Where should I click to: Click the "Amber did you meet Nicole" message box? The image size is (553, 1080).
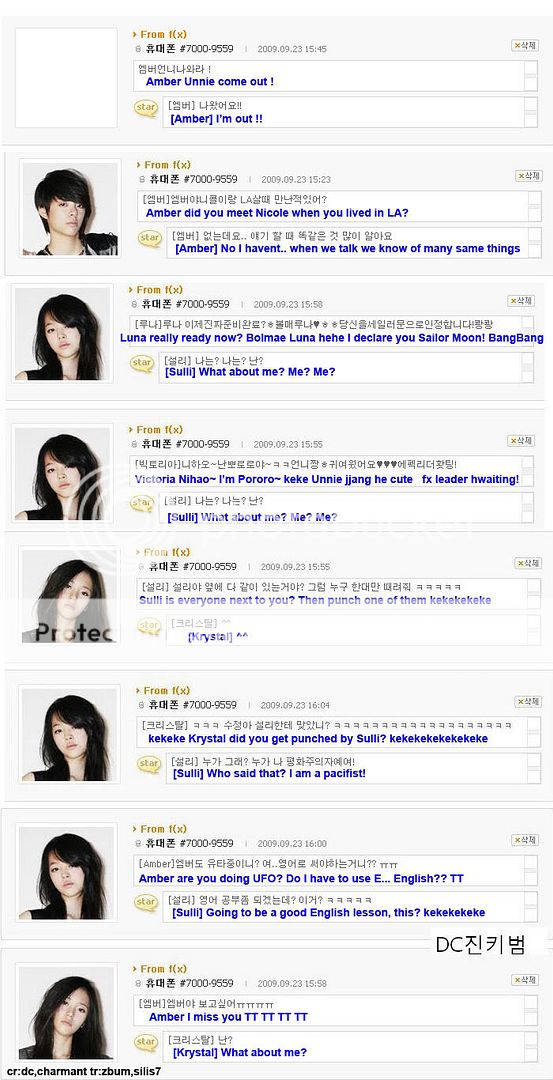tap(340, 207)
